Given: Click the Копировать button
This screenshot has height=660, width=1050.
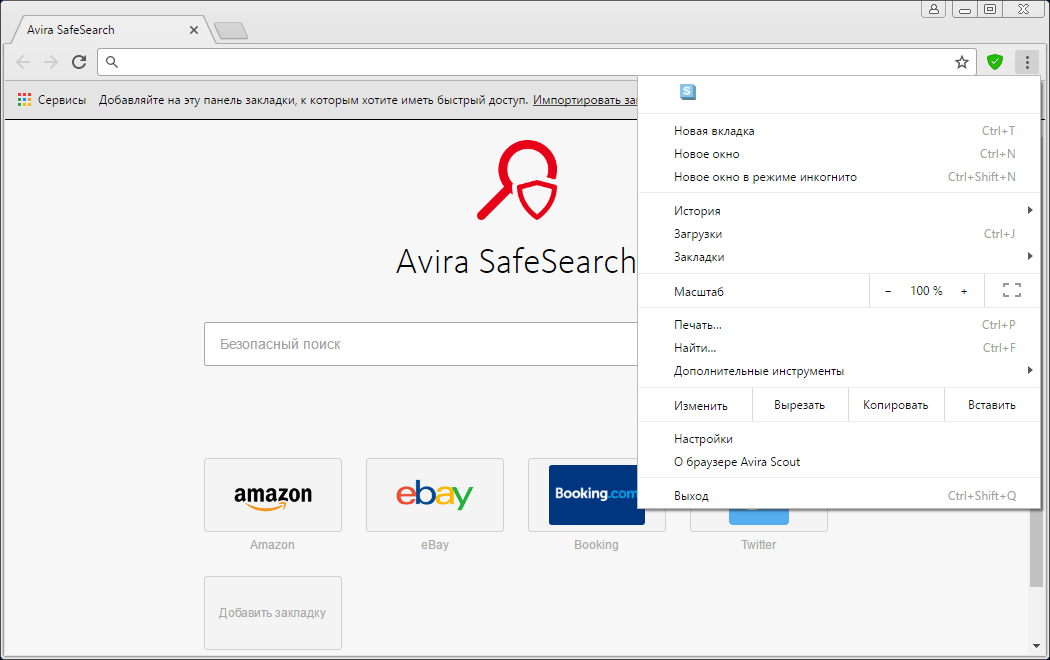Looking at the screenshot, I should [896, 405].
